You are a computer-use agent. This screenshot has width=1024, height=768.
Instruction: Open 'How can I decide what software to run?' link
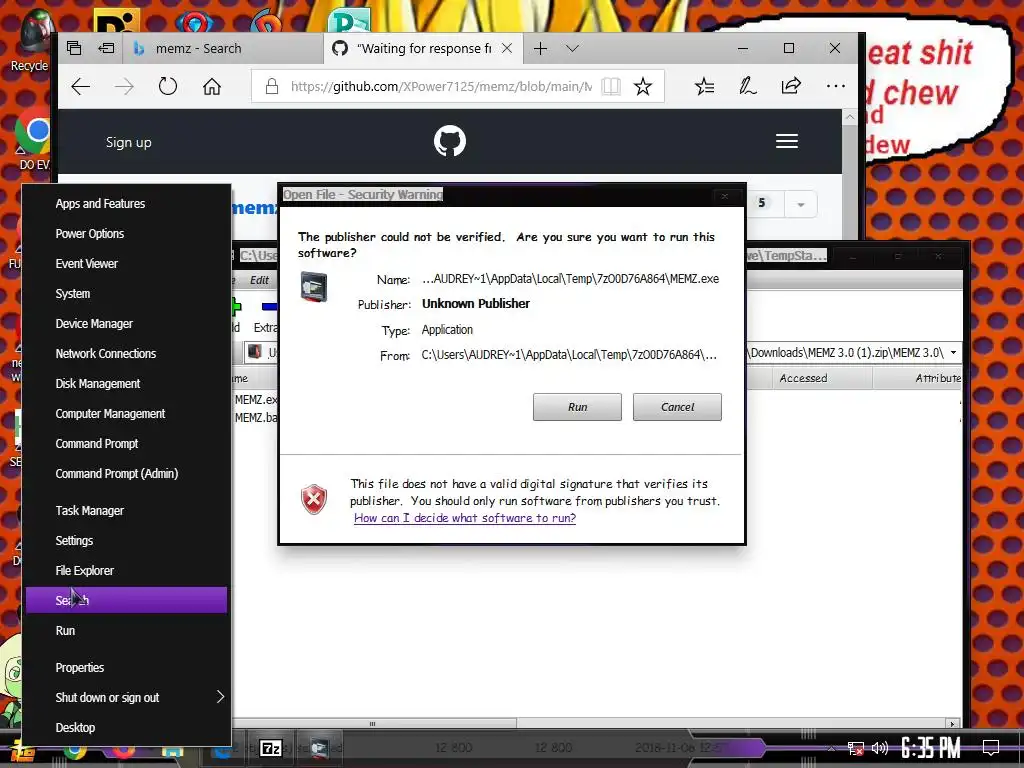pyautogui.click(x=465, y=518)
